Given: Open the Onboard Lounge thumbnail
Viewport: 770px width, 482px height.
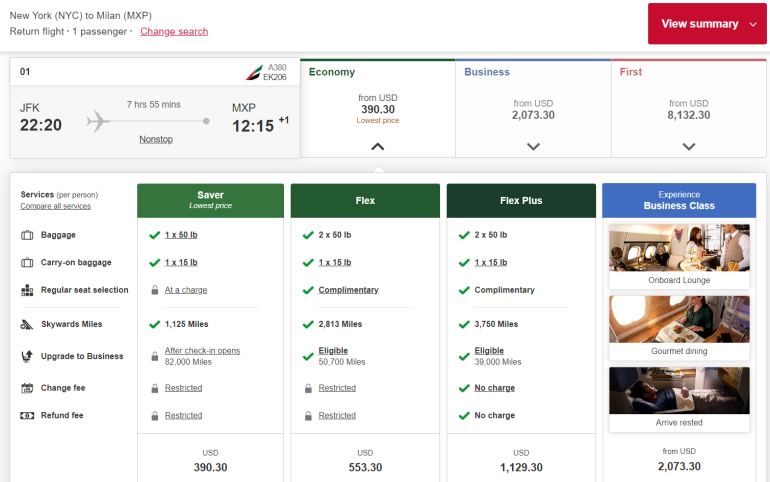Looking at the screenshot, I should click(x=679, y=254).
